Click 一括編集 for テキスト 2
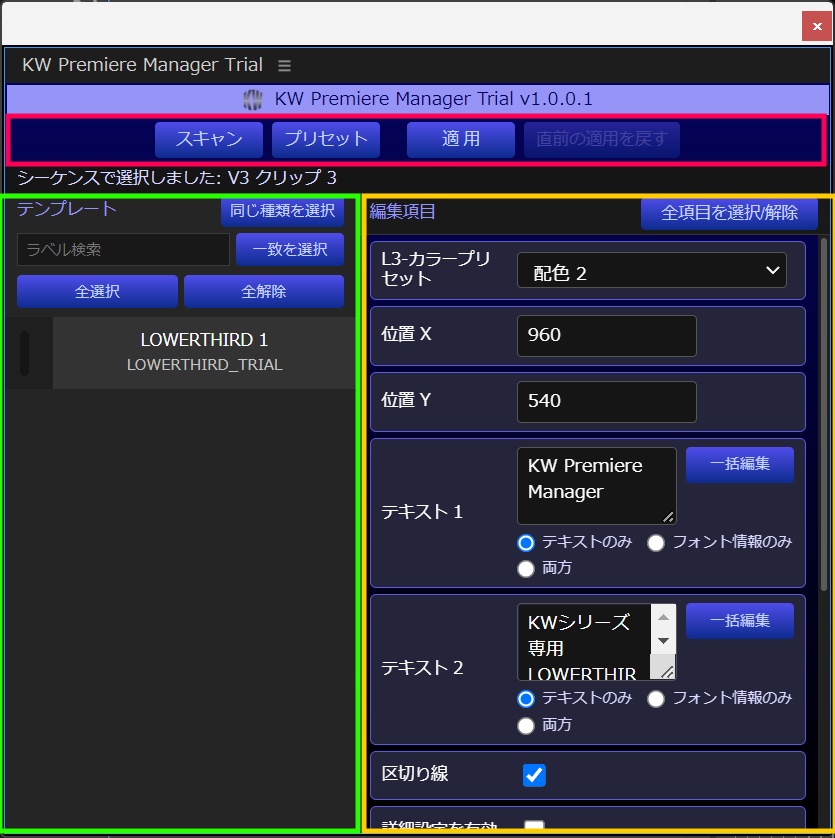 pos(740,621)
